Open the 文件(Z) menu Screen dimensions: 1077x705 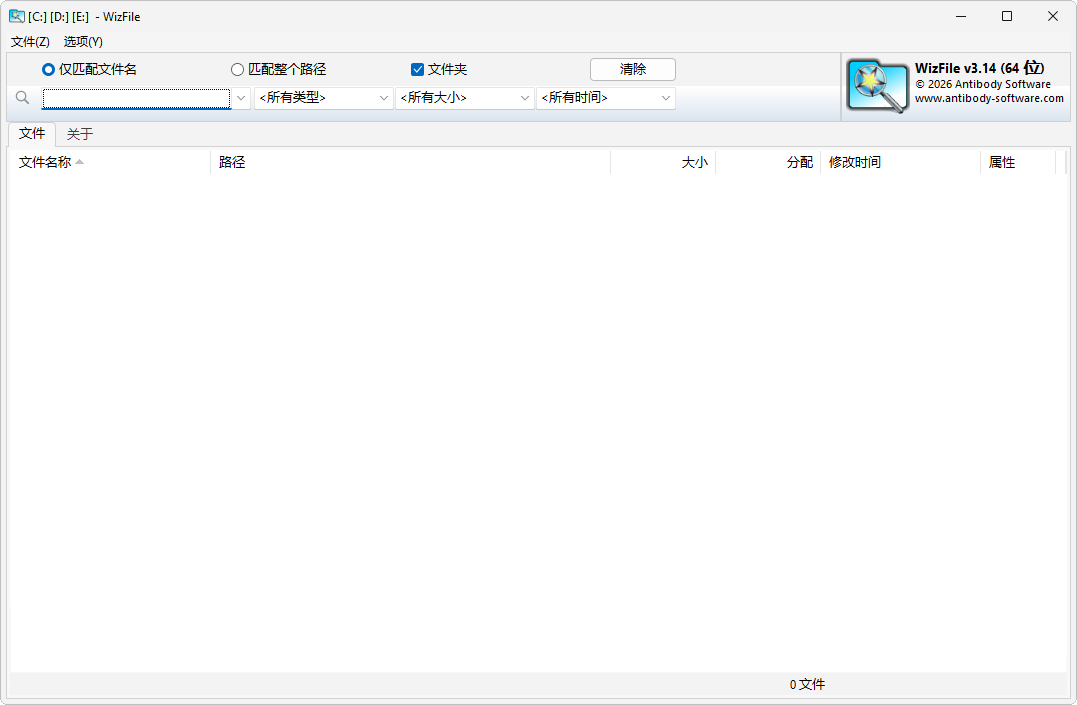[29, 42]
